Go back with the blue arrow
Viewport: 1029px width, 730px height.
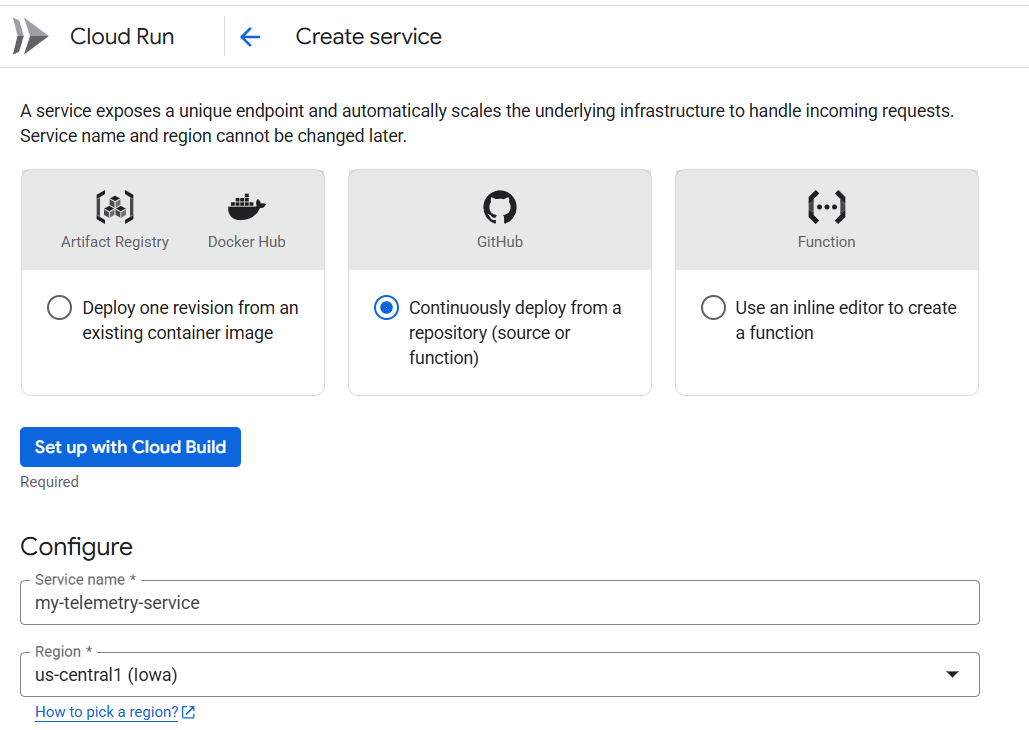coord(250,37)
